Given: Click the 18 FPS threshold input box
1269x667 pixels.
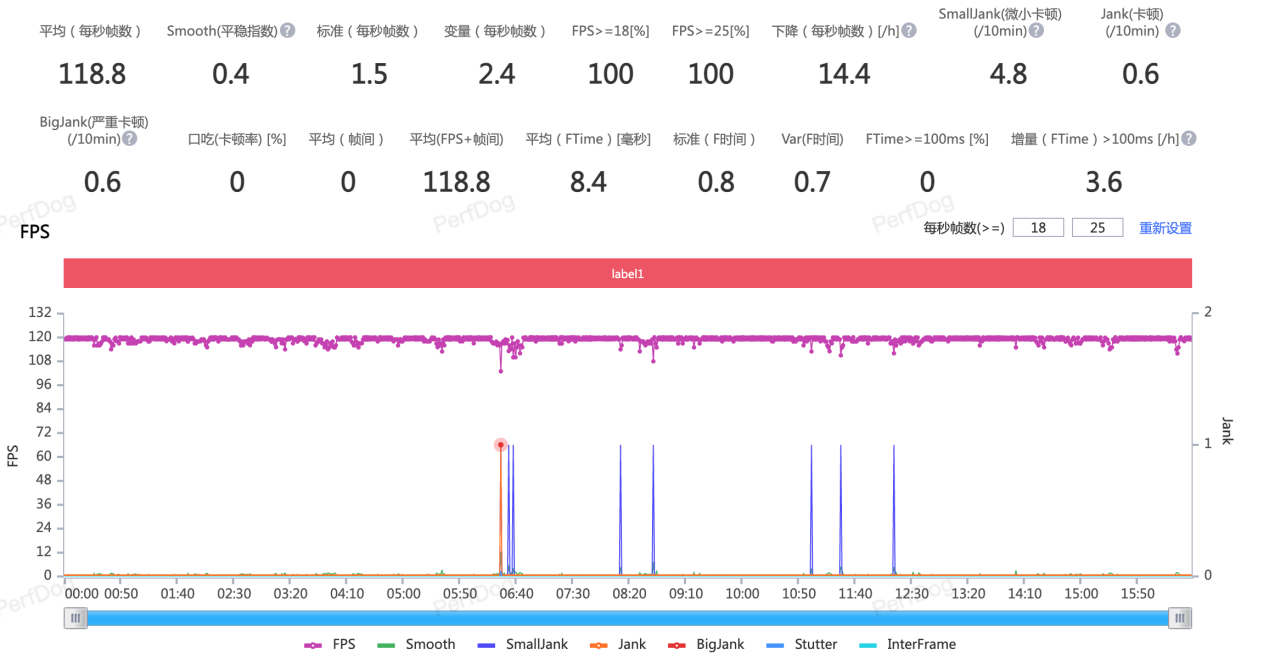Looking at the screenshot, I should click(1037, 227).
